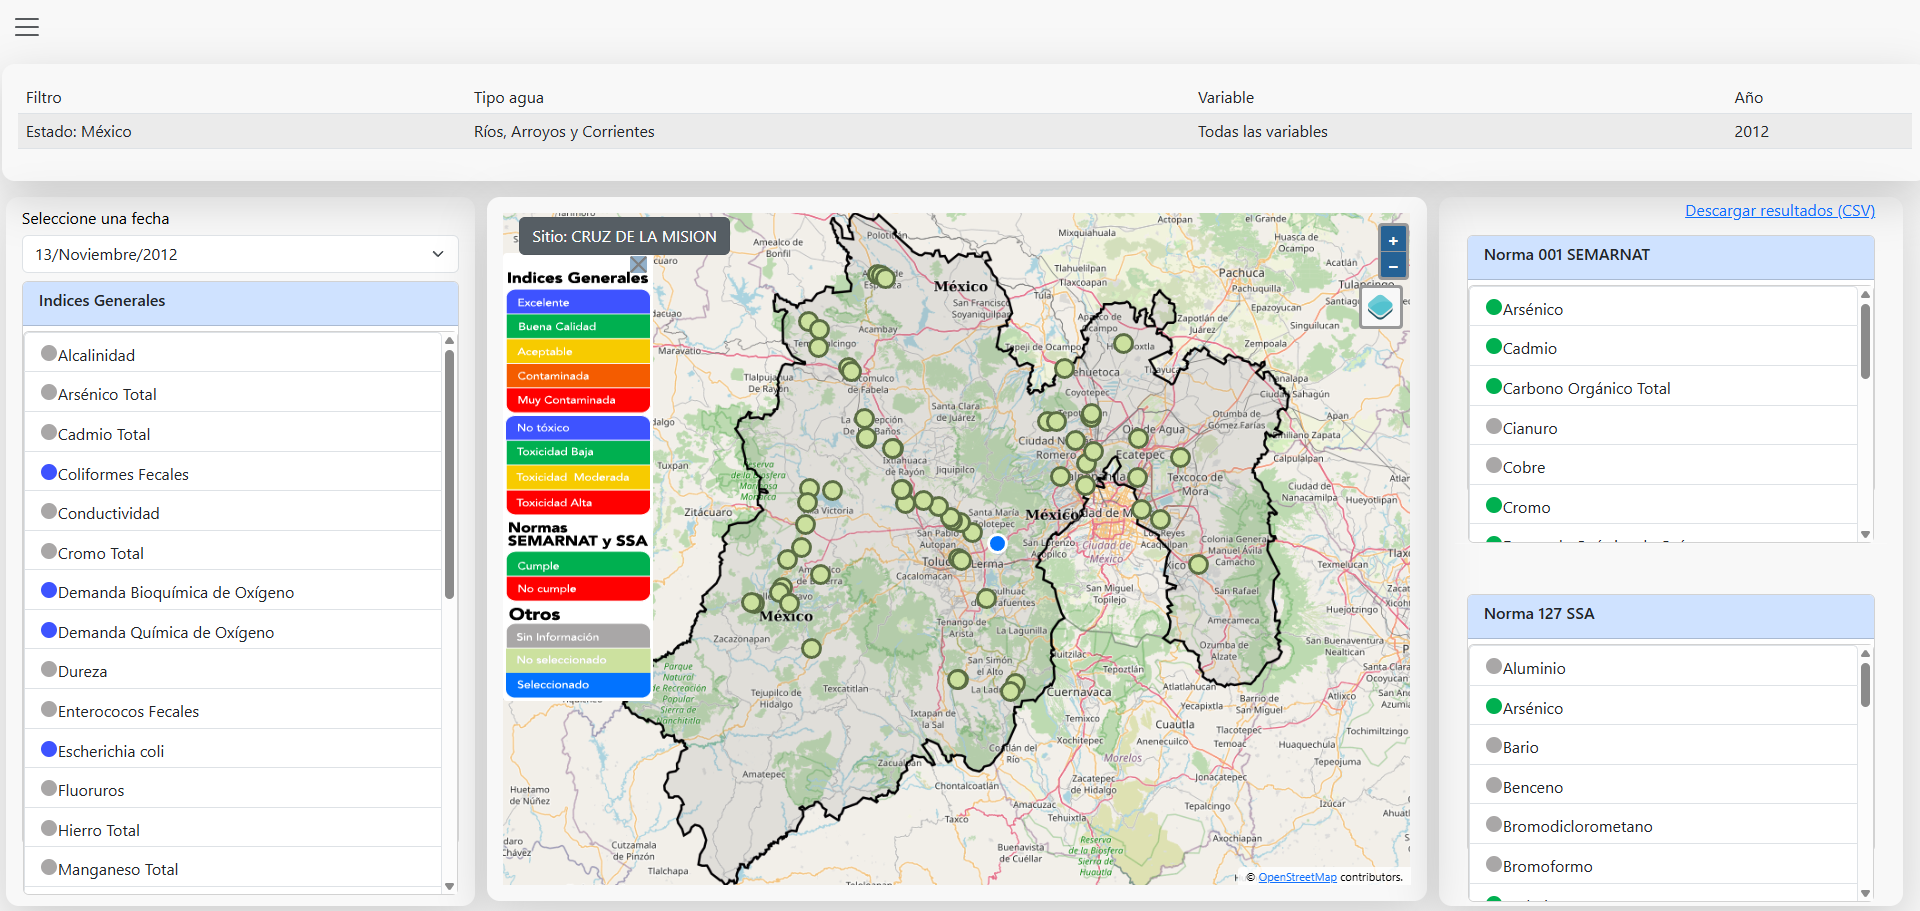Click the Cumple green legend swatch
1920x911 pixels.
click(x=578, y=565)
